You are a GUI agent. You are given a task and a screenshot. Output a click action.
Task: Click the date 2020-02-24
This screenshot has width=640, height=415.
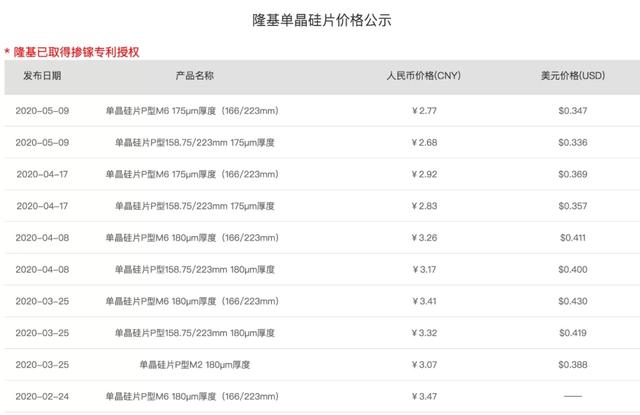42,396
